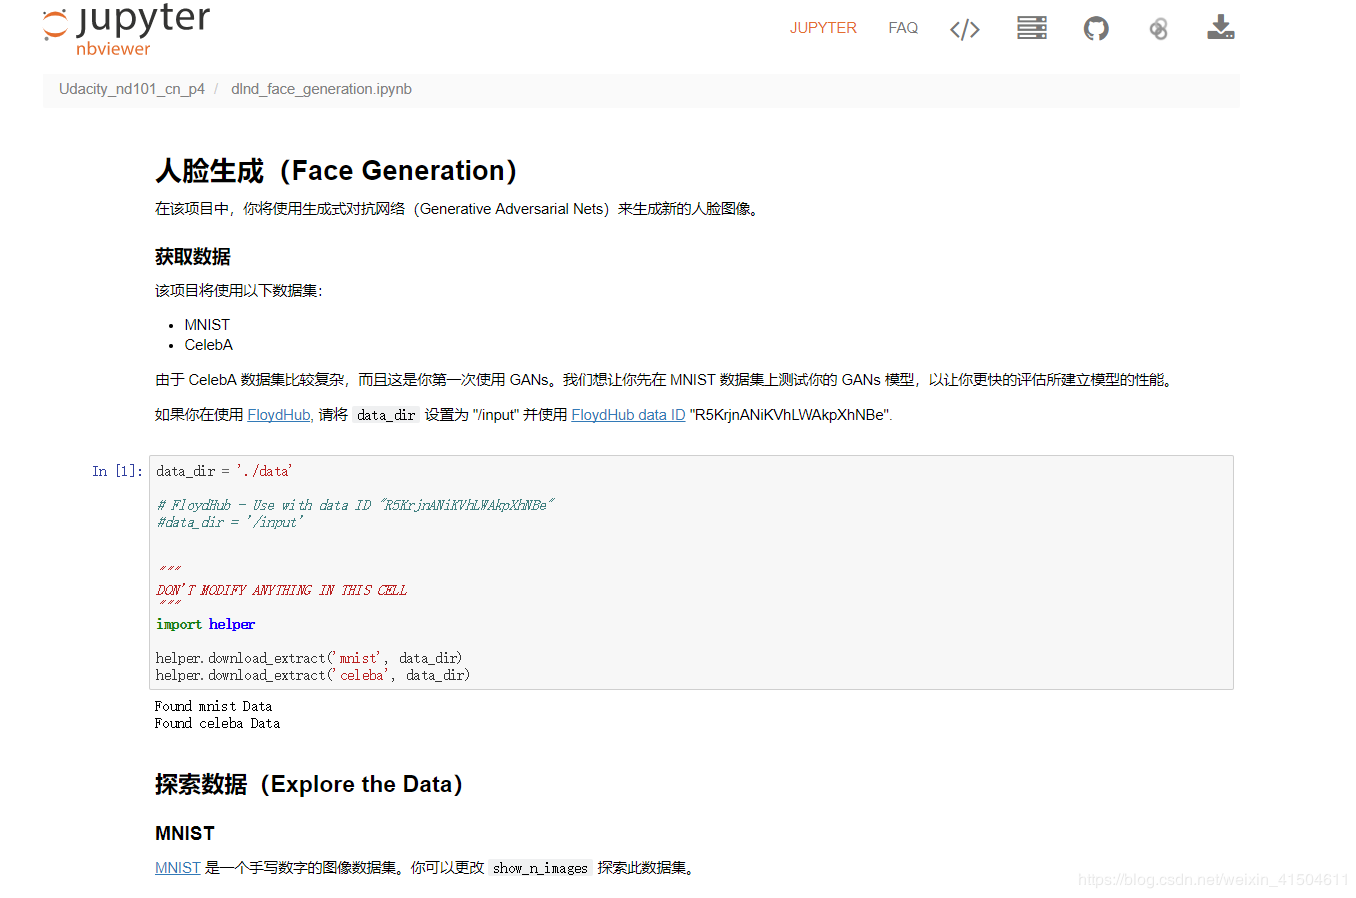Click the 'import helper' code line
Image resolution: width=1356 pixels, height=898 pixels.
coord(206,623)
